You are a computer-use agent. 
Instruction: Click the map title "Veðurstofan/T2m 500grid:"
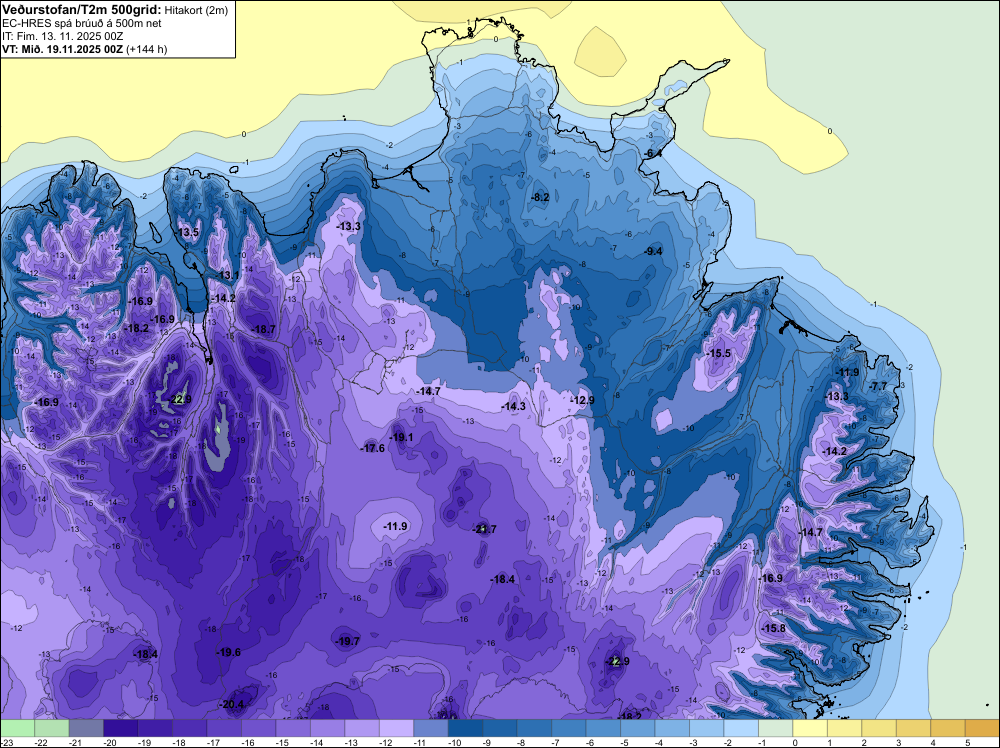point(82,9)
